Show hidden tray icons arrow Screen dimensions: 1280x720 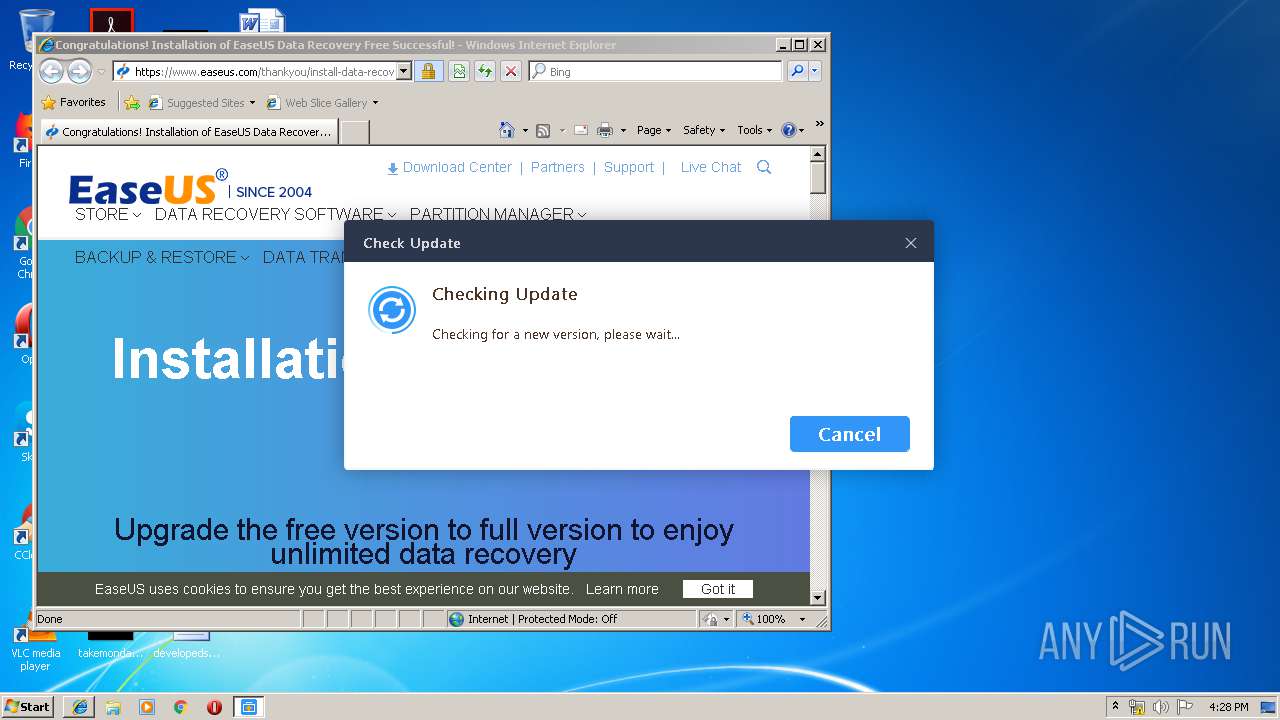click(1115, 706)
